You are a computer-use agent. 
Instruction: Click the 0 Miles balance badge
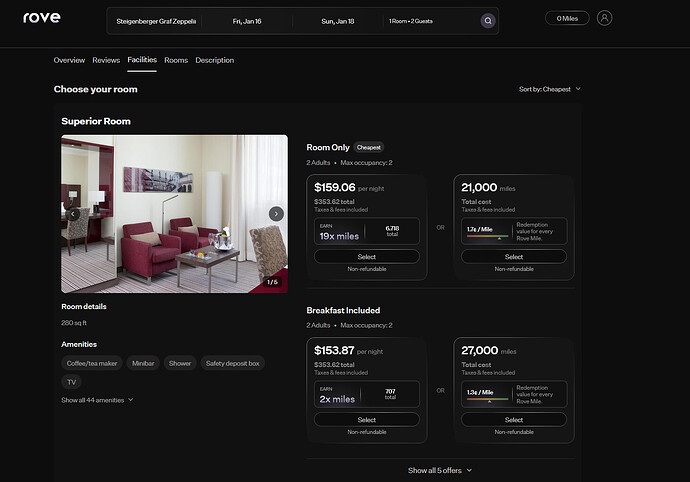click(x=567, y=18)
